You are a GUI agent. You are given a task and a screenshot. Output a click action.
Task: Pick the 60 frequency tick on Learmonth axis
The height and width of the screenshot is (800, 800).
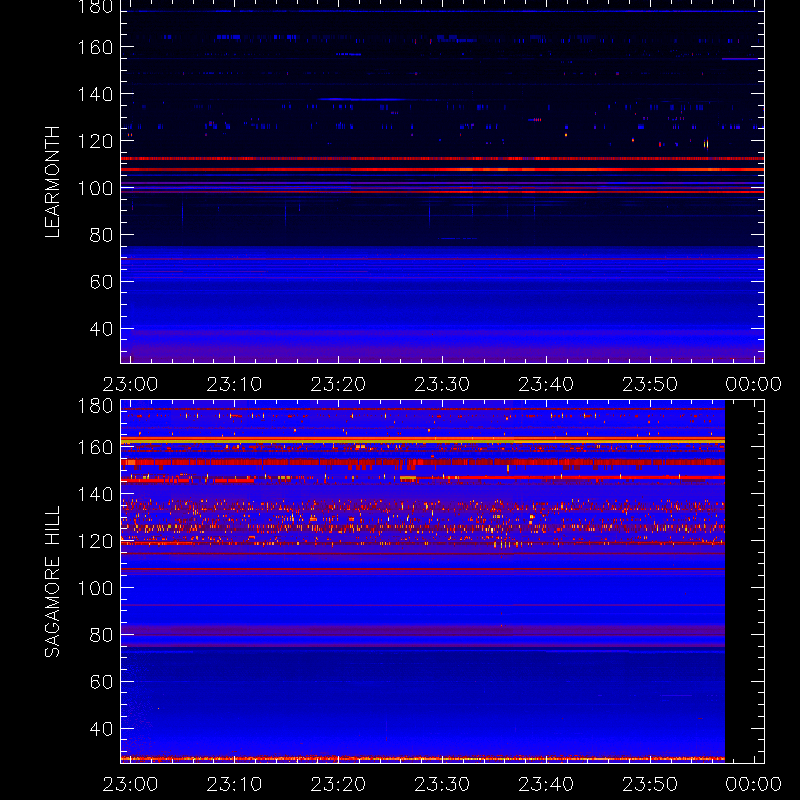pos(101,282)
